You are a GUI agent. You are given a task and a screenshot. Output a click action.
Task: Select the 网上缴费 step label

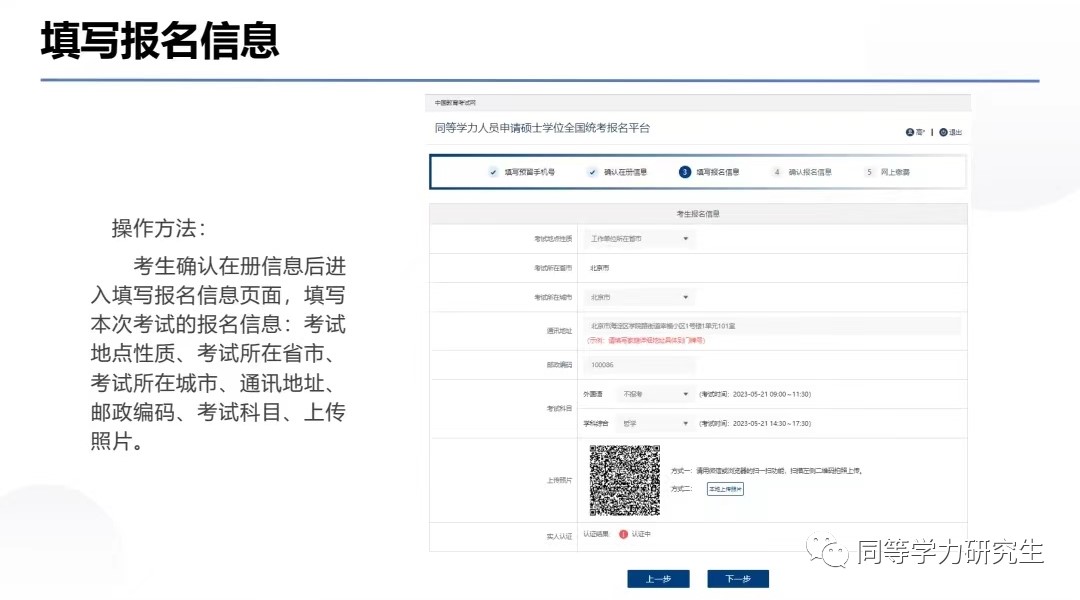pos(896,172)
